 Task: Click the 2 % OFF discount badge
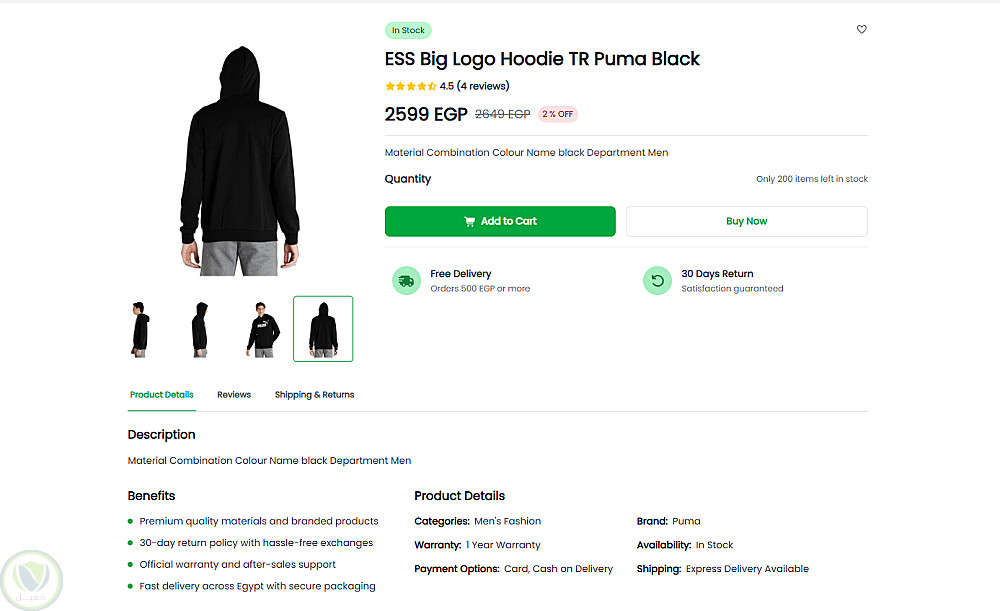pyautogui.click(x=558, y=114)
